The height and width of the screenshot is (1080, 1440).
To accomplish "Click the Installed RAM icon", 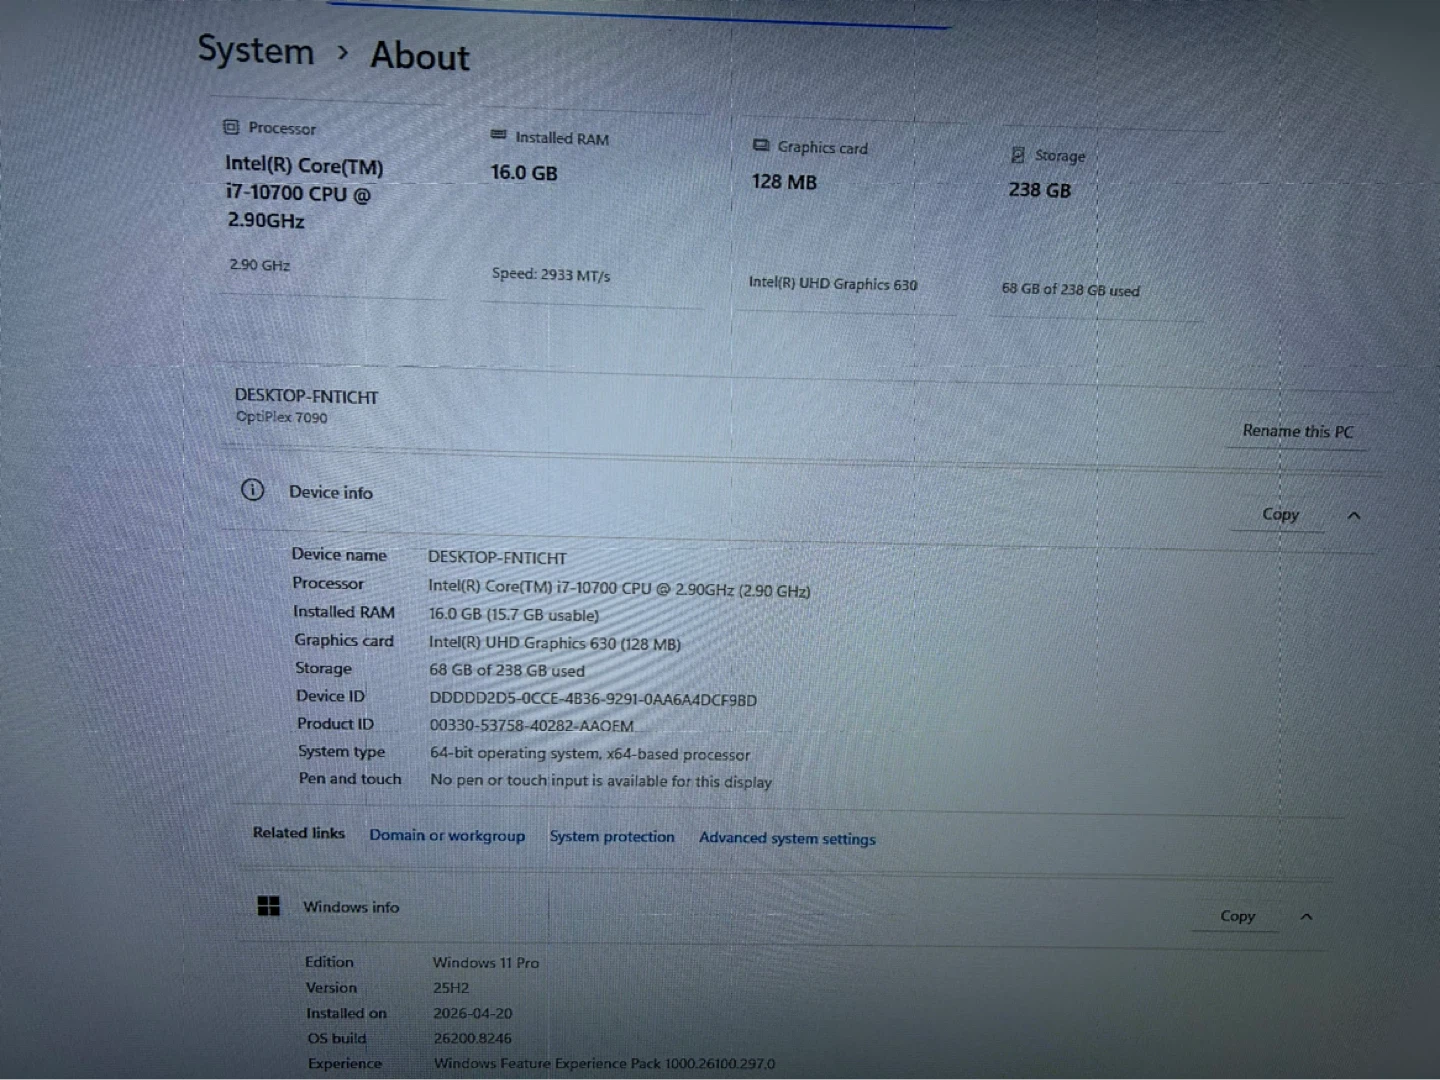I will (x=498, y=135).
